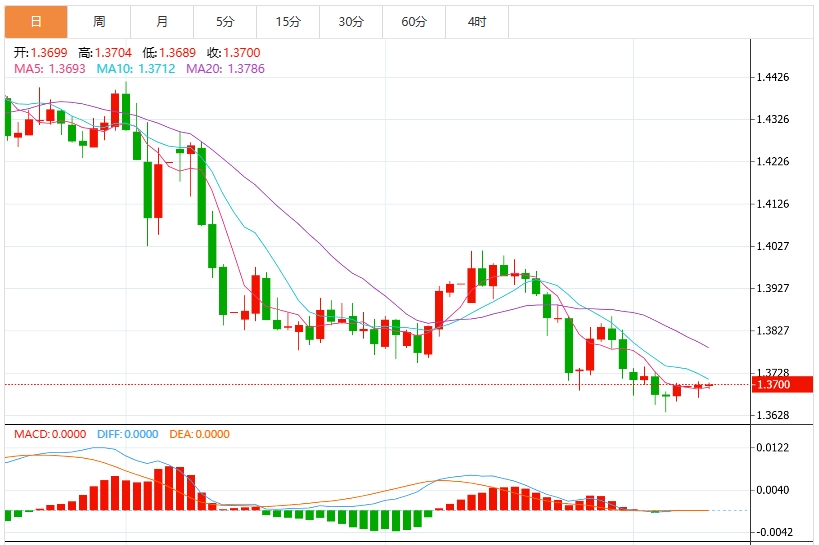Open the 5分 timeframe tab

click(x=225, y=22)
